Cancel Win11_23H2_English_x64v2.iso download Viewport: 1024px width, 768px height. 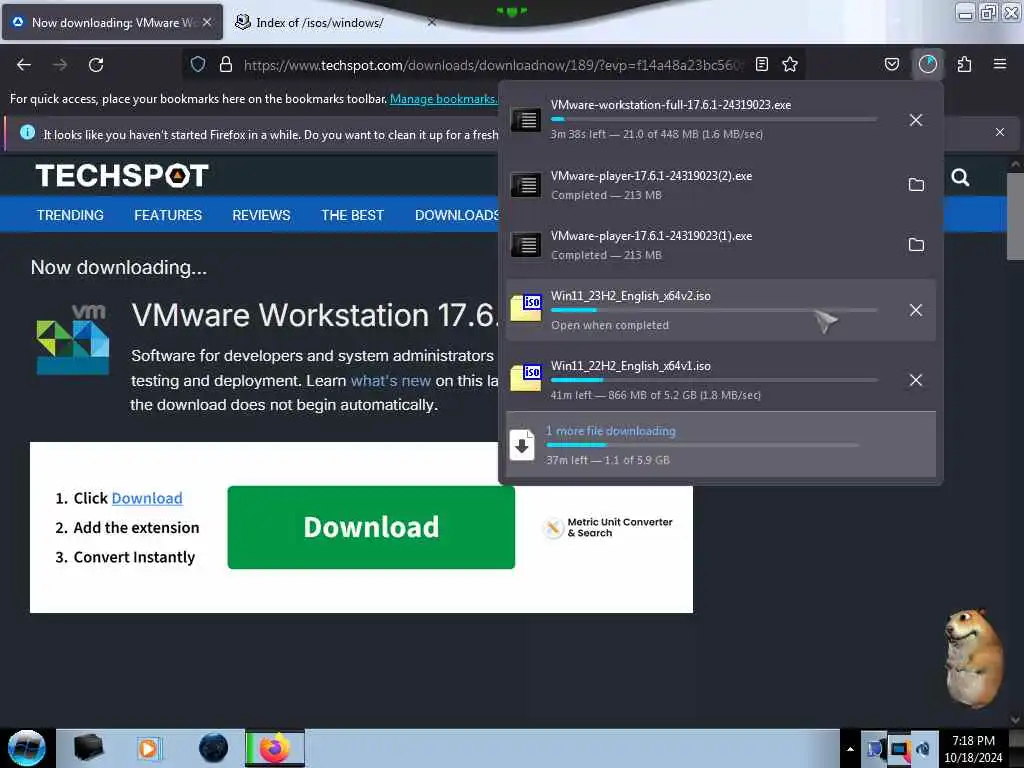point(916,310)
